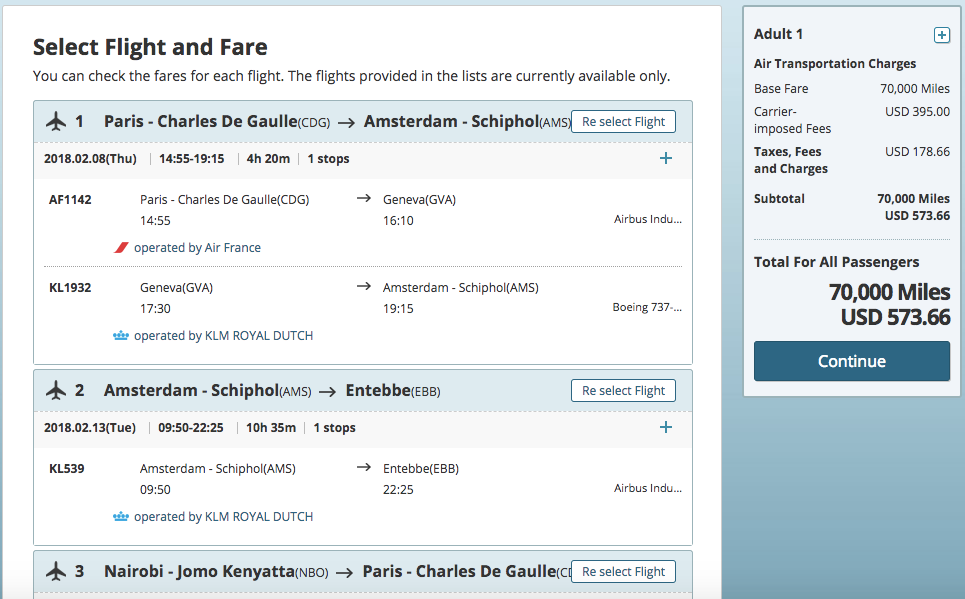Click flight number AF1142

click(70, 199)
